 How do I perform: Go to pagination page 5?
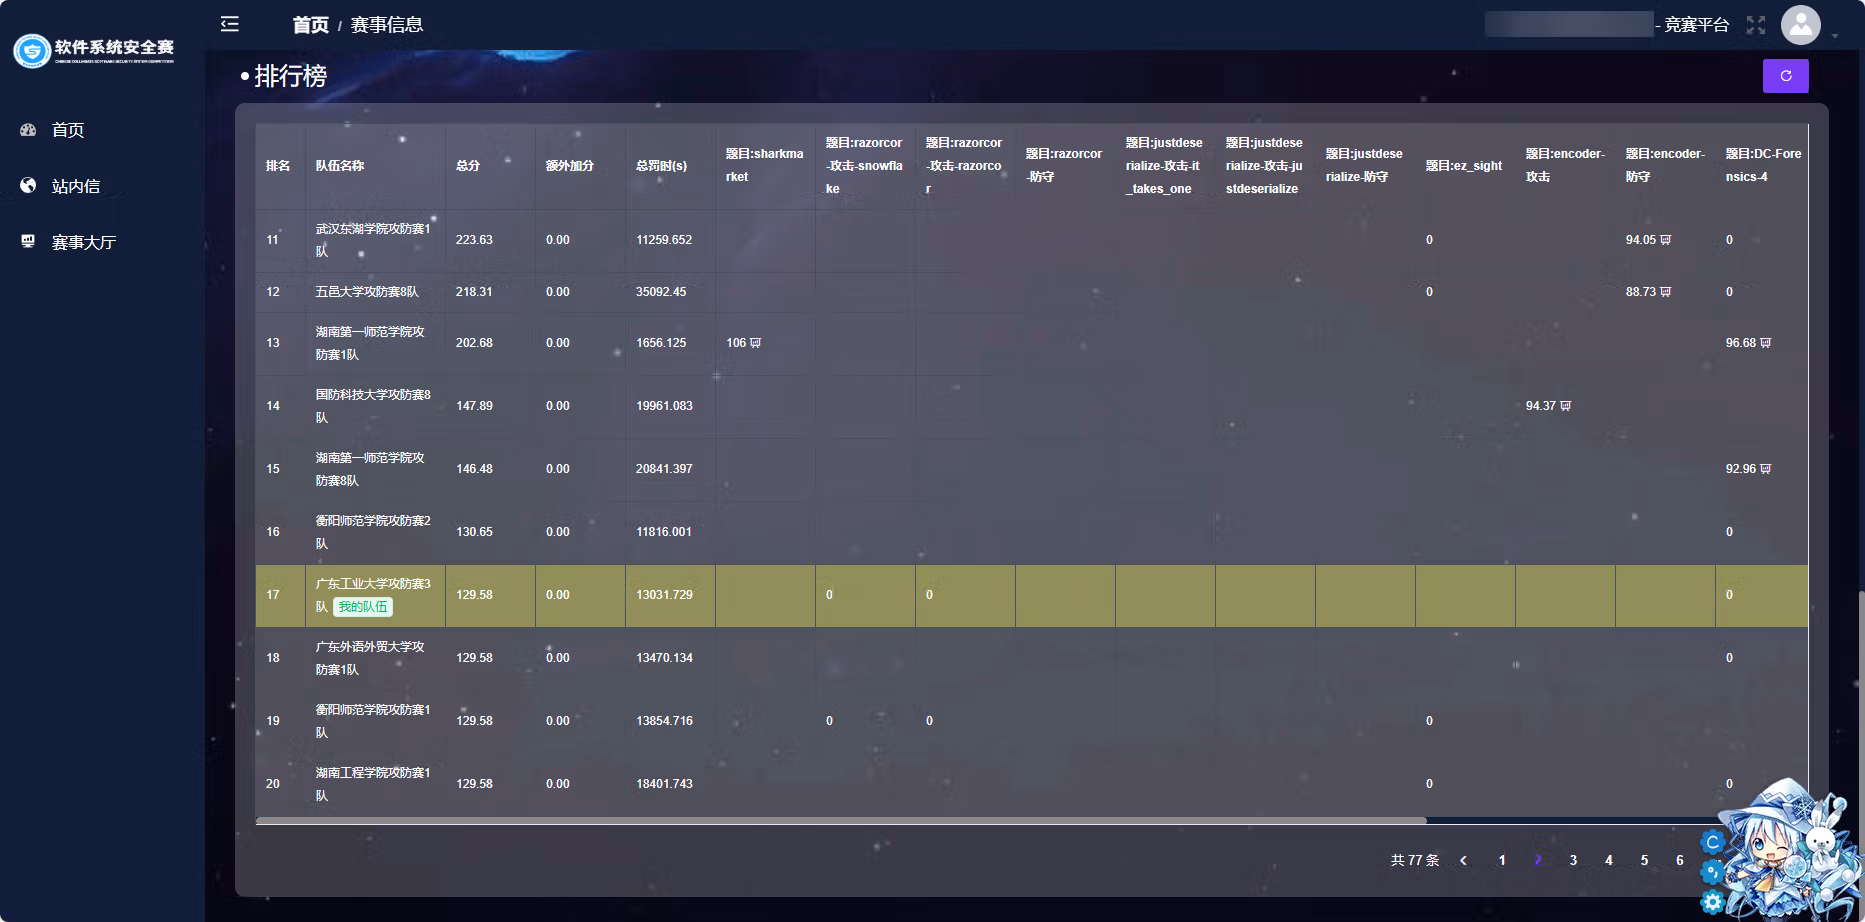[x=1644, y=860]
